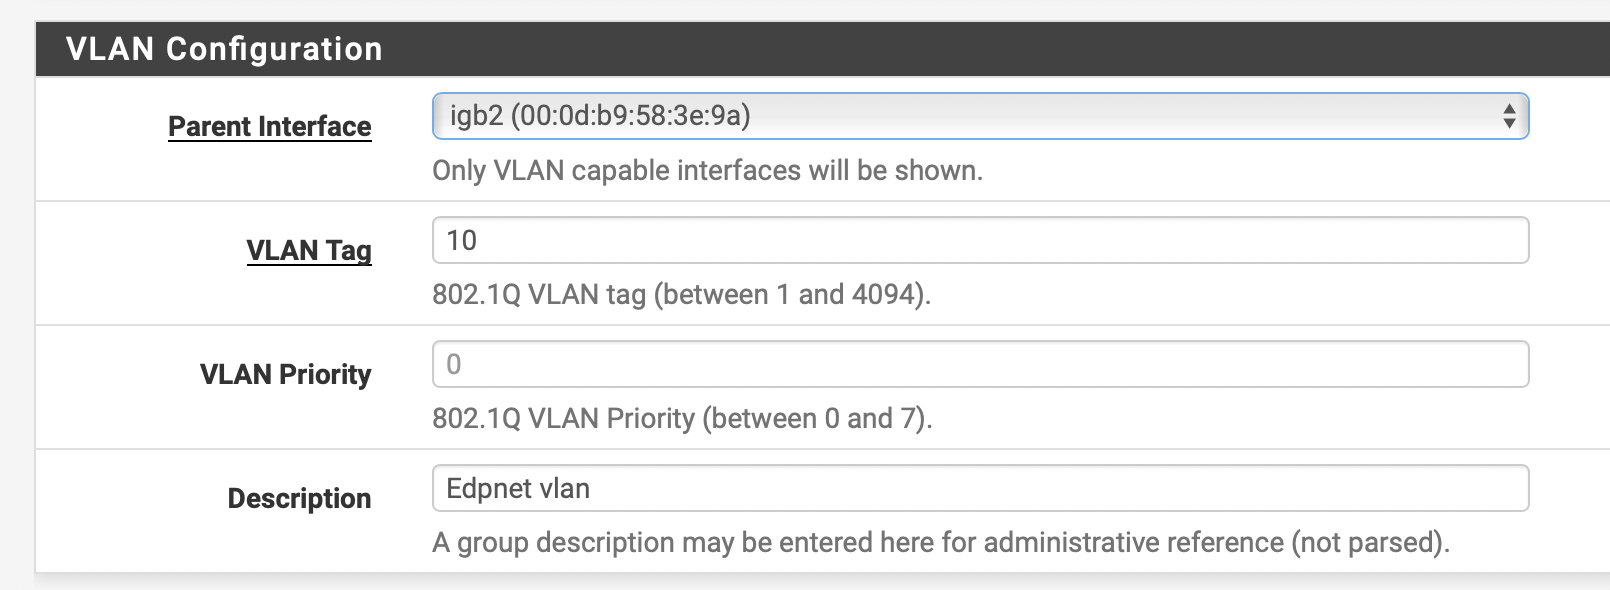
Task: Click the placeholder 0 in VLAN Priority
Action: click(454, 364)
